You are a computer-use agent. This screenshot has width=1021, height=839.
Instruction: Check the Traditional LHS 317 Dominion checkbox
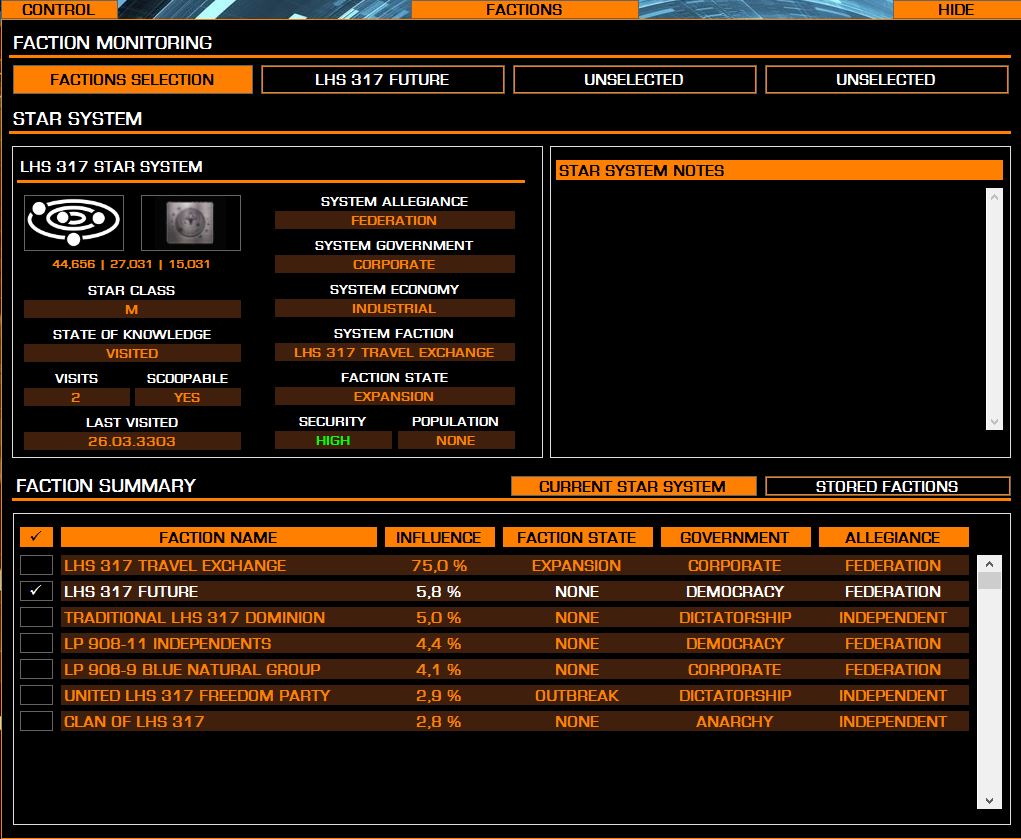[x=36, y=617]
